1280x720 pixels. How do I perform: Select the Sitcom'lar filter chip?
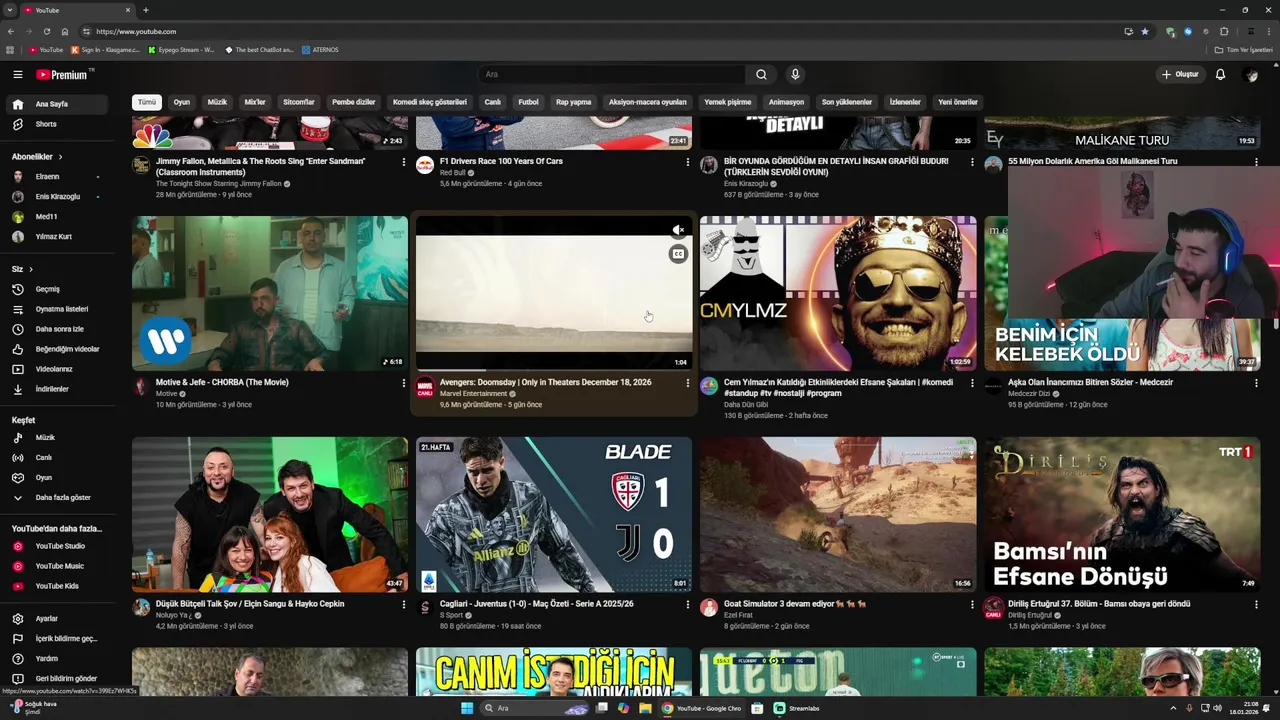click(299, 102)
